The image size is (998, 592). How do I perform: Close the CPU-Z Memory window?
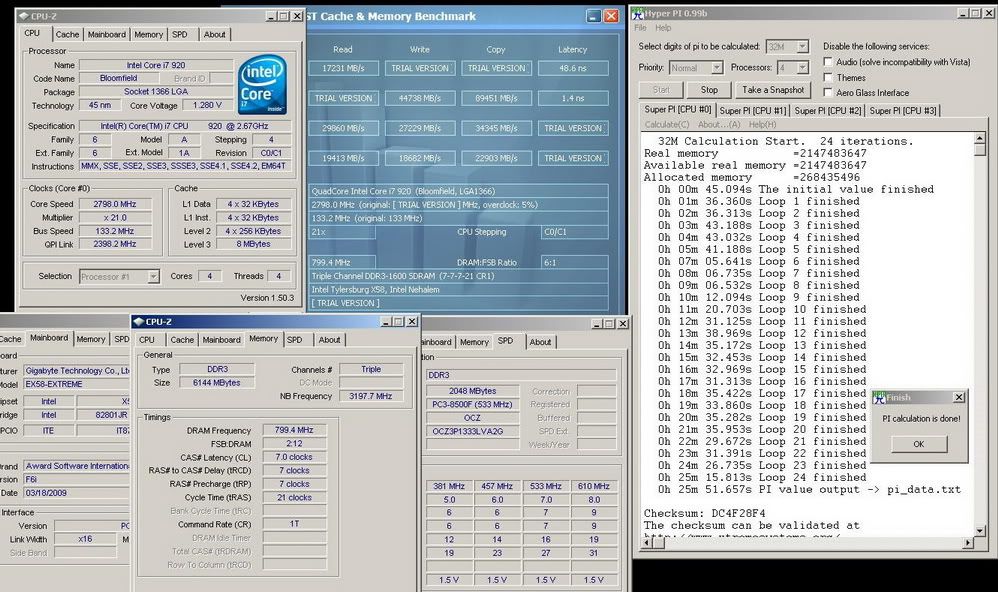coord(411,322)
